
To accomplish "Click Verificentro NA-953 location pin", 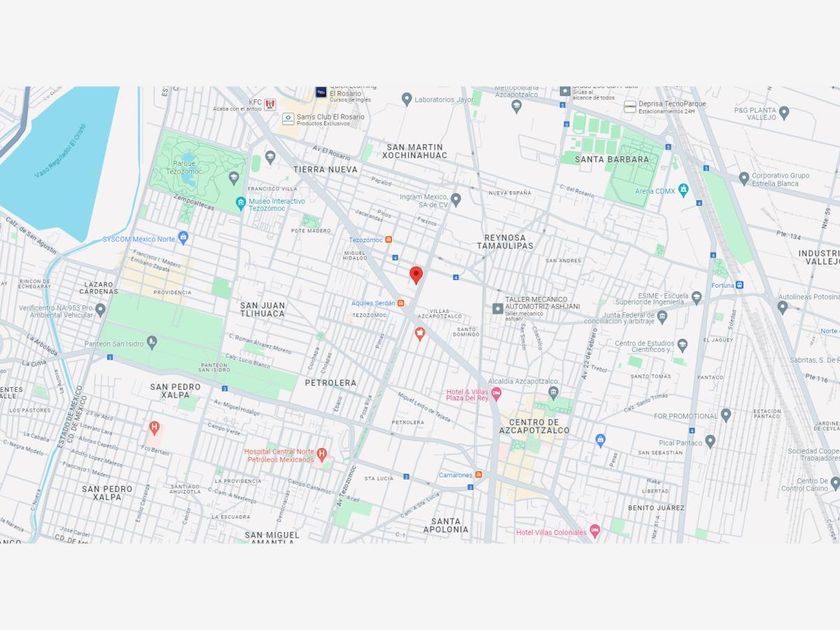I will click(x=100, y=310).
